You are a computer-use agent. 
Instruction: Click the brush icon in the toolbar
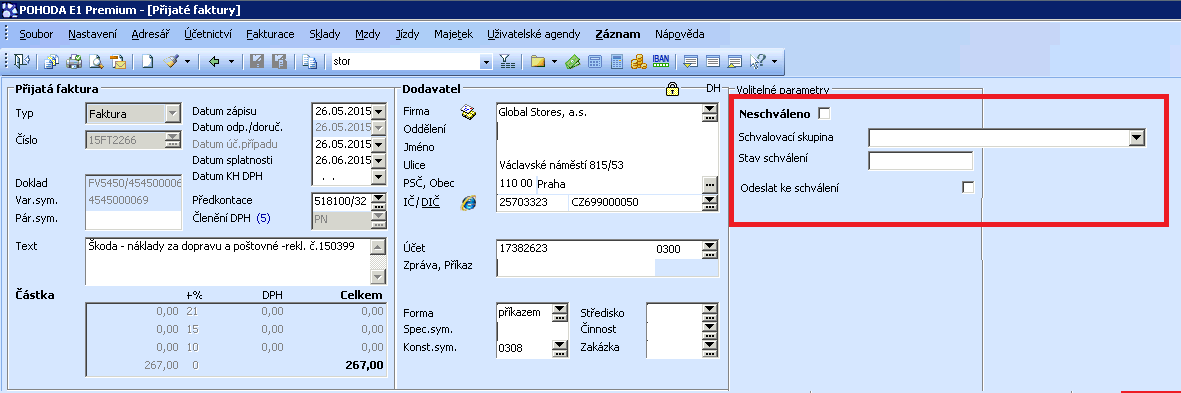(171, 62)
